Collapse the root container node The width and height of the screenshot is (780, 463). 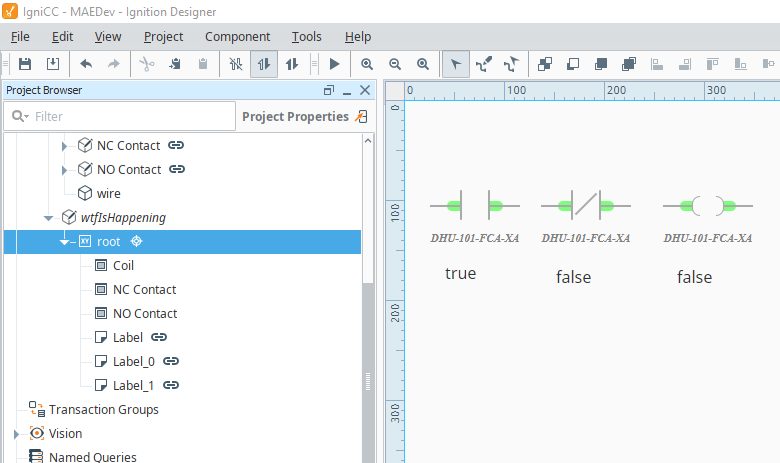[x=64, y=242]
